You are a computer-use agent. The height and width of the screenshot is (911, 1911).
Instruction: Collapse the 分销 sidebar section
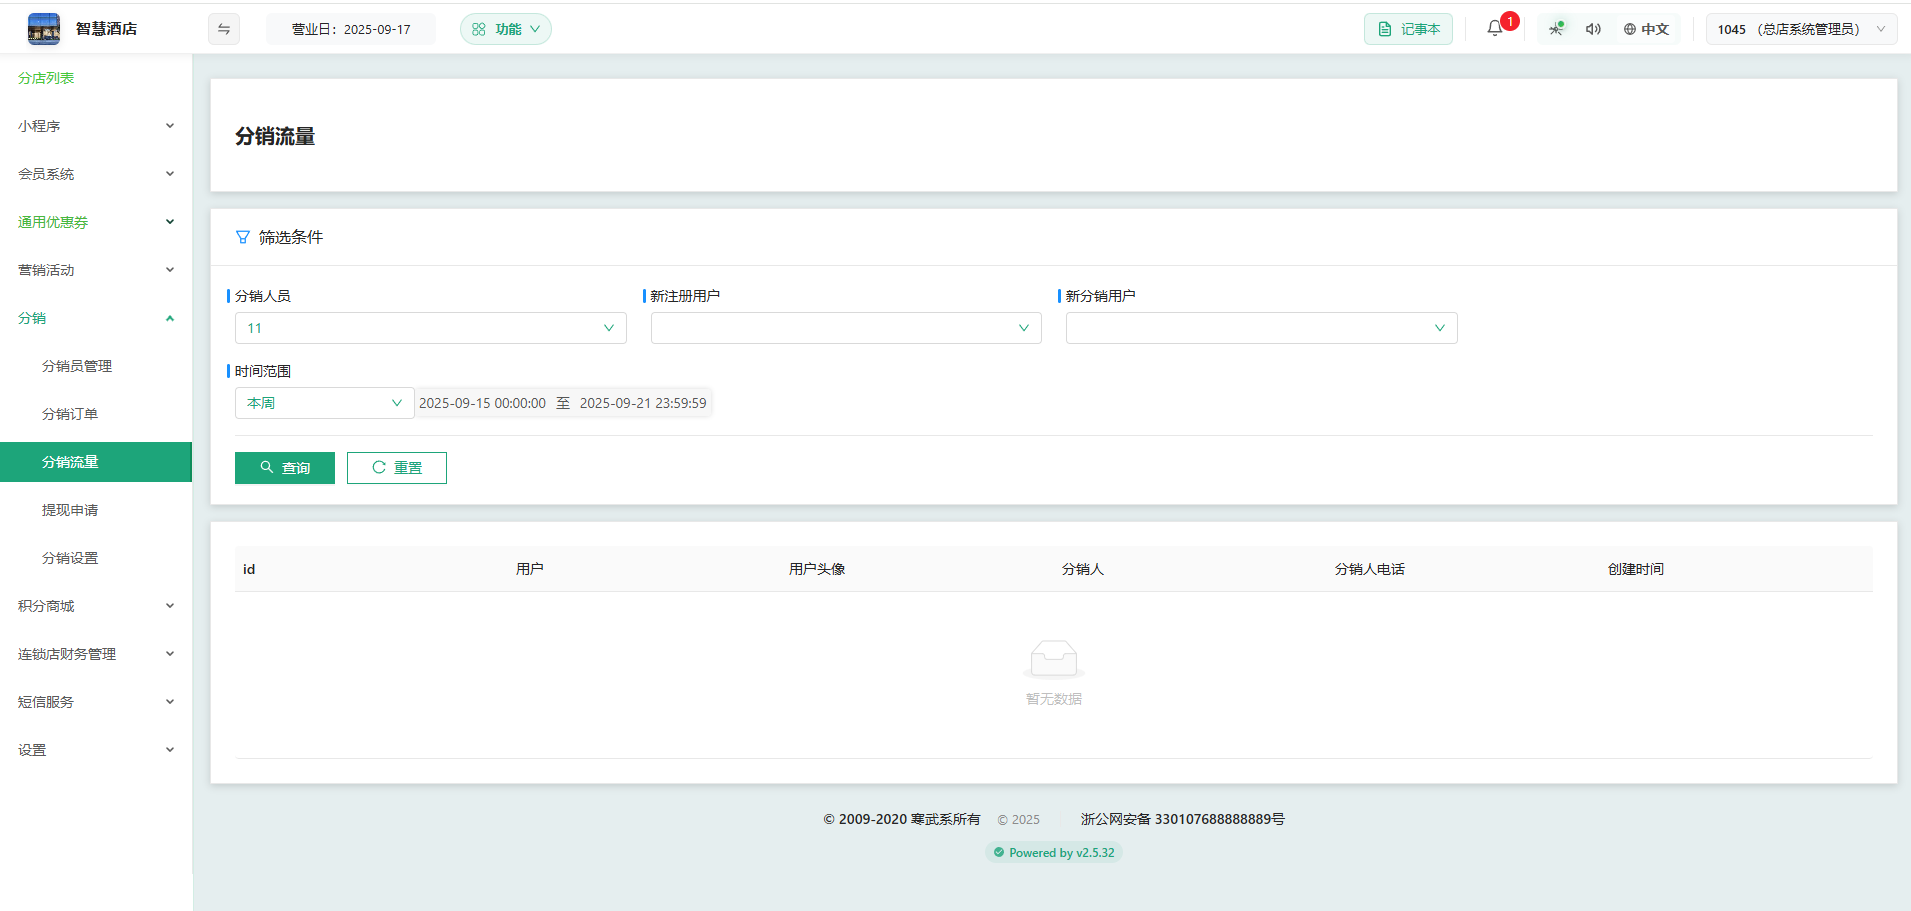click(95, 318)
